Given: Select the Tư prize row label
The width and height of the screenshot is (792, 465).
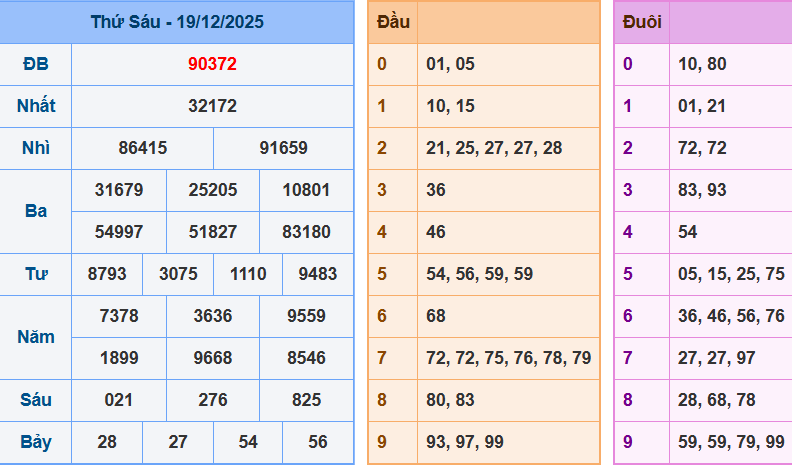Looking at the screenshot, I should coord(36,274).
